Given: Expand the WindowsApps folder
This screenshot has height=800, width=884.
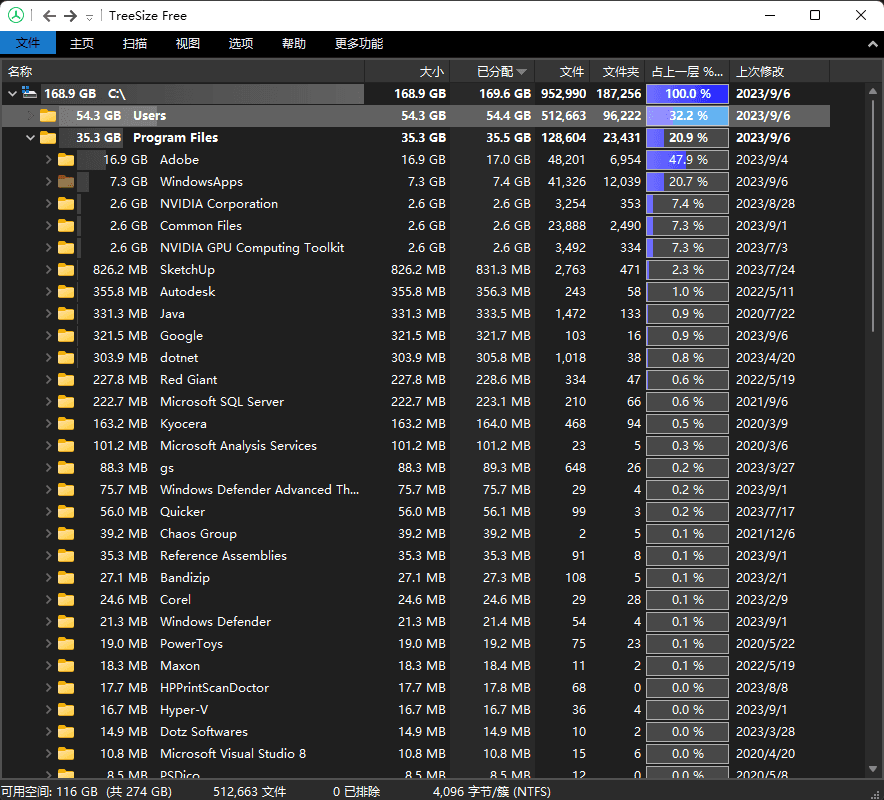Looking at the screenshot, I should [48, 182].
